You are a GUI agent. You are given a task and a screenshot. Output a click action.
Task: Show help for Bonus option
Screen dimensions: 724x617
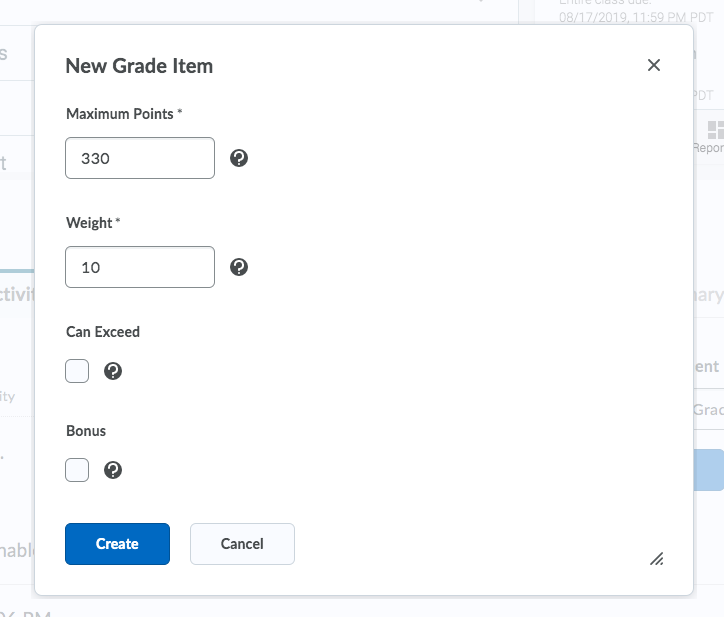click(113, 471)
